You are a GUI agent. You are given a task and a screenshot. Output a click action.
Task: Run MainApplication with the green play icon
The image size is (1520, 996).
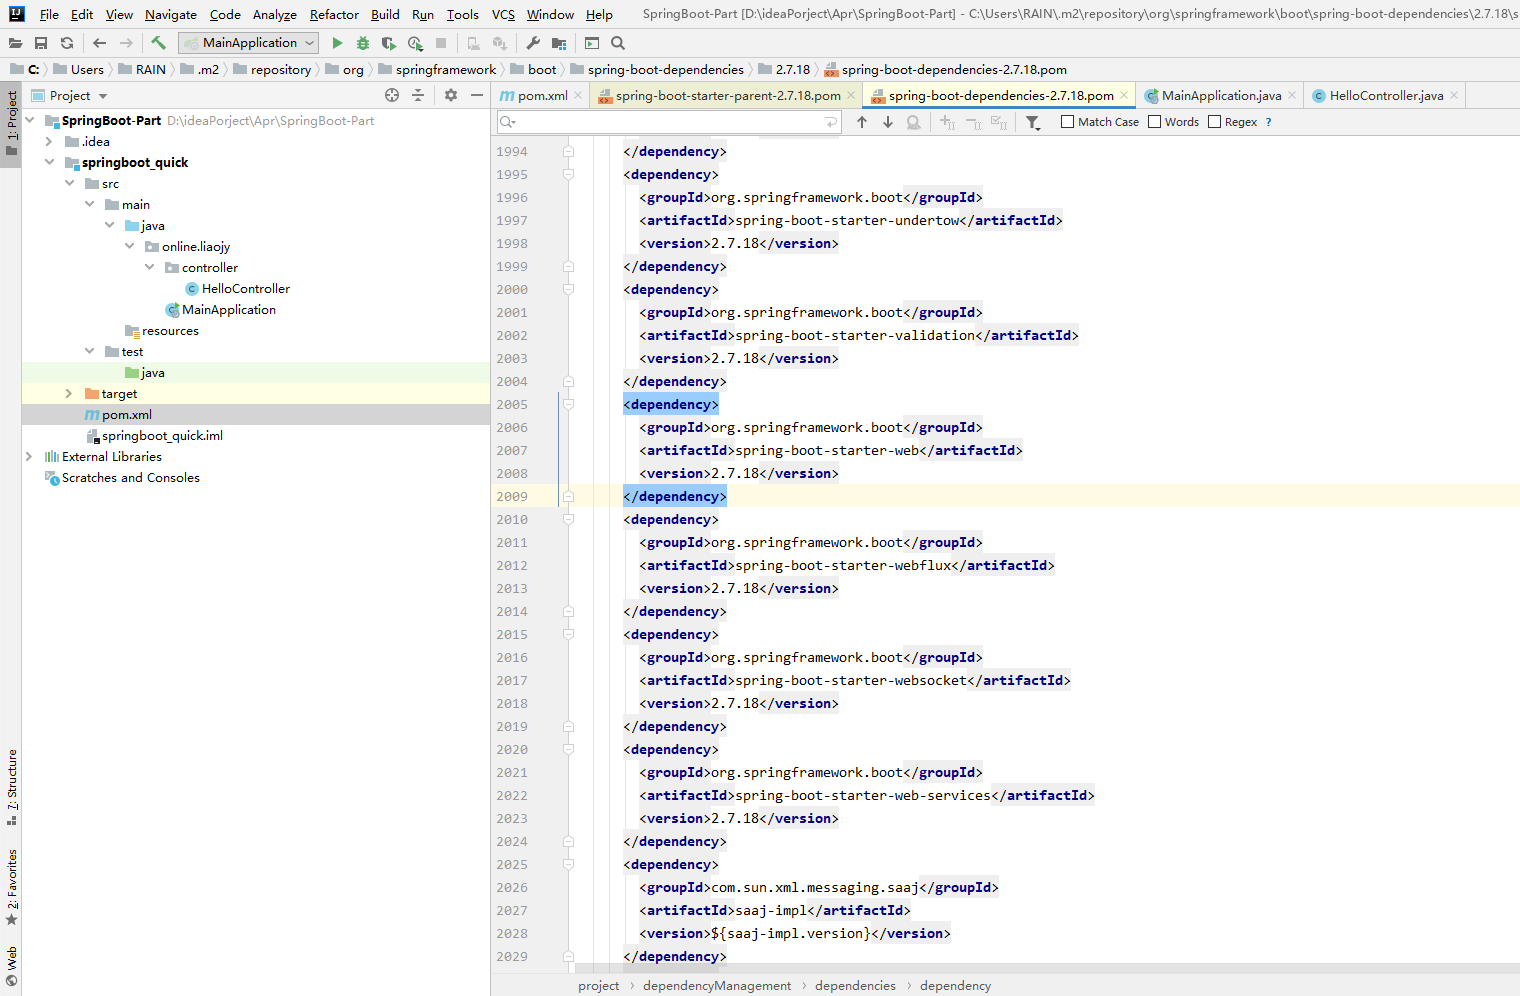click(x=337, y=43)
